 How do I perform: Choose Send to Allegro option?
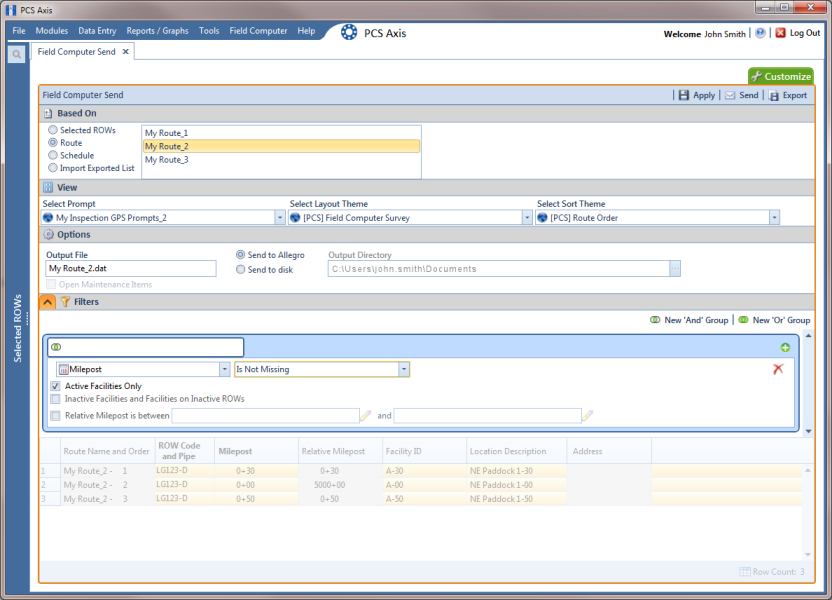(x=240, y=255)
